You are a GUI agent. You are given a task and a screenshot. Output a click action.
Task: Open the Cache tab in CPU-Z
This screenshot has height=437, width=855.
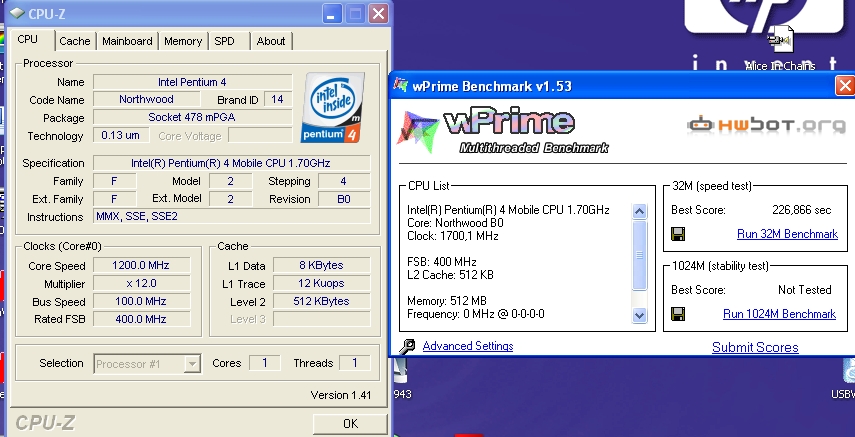75,41
